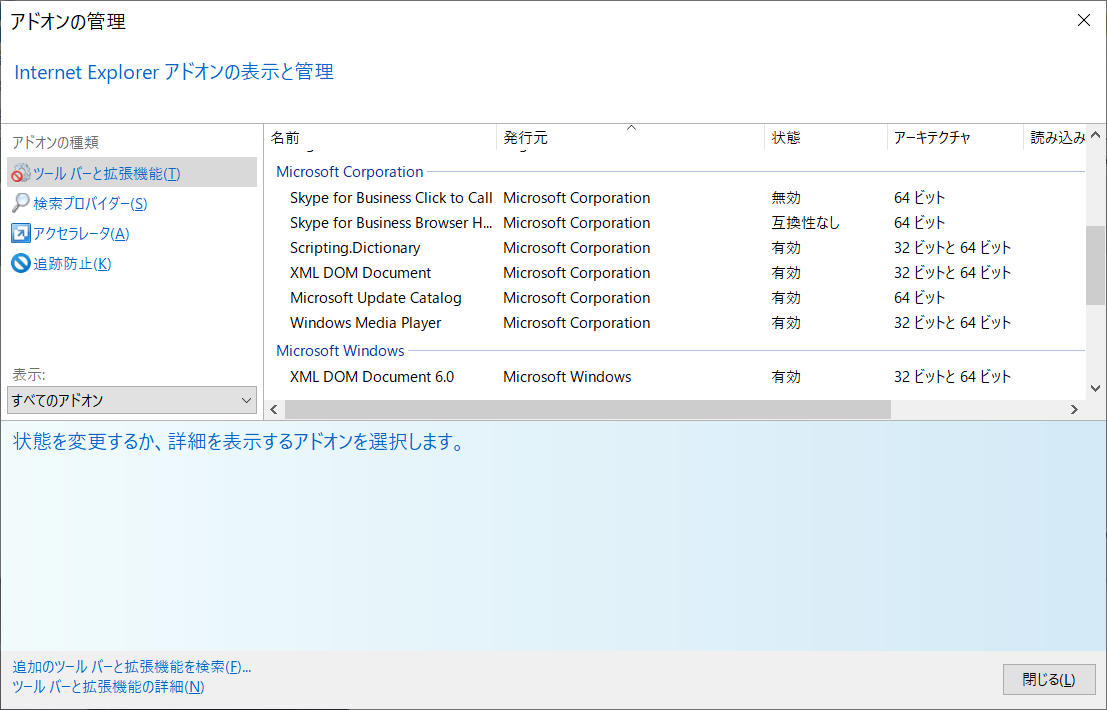1107x710 pixels.
Task: Select Skype for Business Click to Call
Action: (391, 198)
